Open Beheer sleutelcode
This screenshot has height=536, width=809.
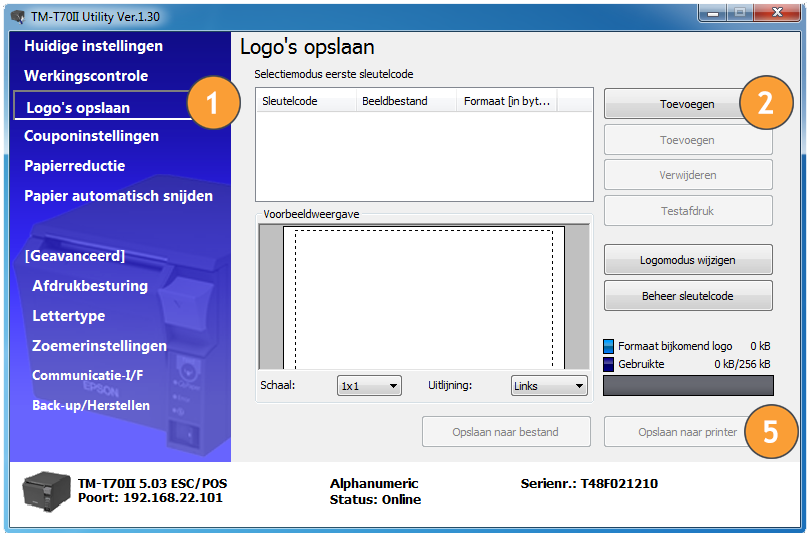(x=688, y=296)
